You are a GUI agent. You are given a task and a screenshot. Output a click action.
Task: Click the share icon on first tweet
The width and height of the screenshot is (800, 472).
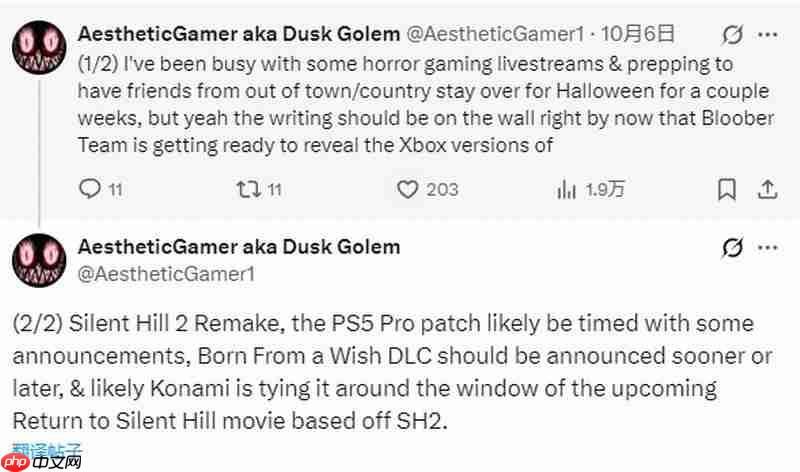[x=768, y=188]
